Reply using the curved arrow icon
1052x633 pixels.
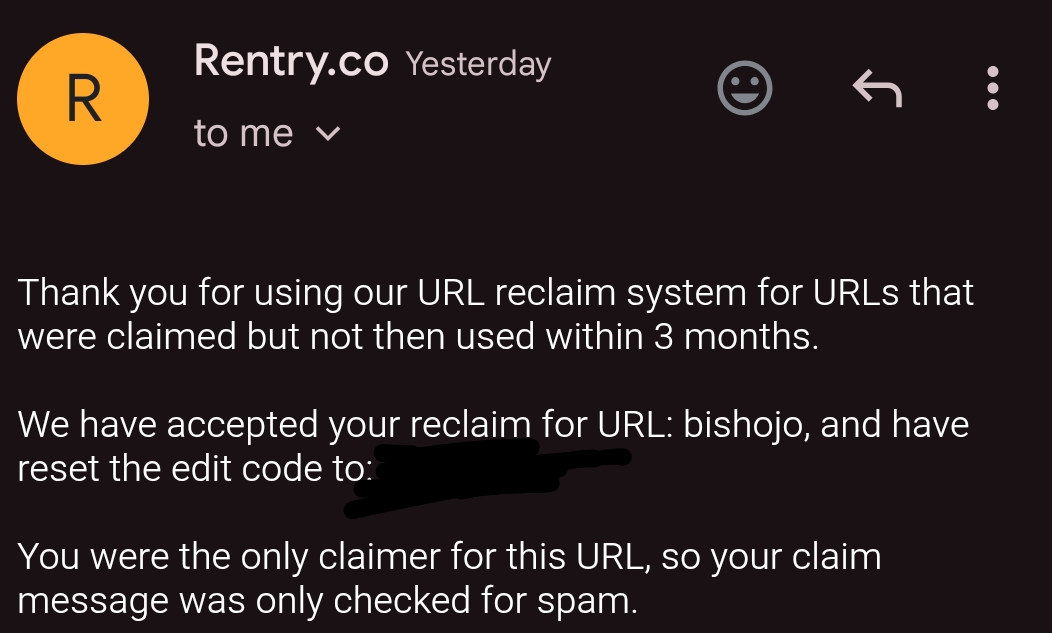point(877,88)
